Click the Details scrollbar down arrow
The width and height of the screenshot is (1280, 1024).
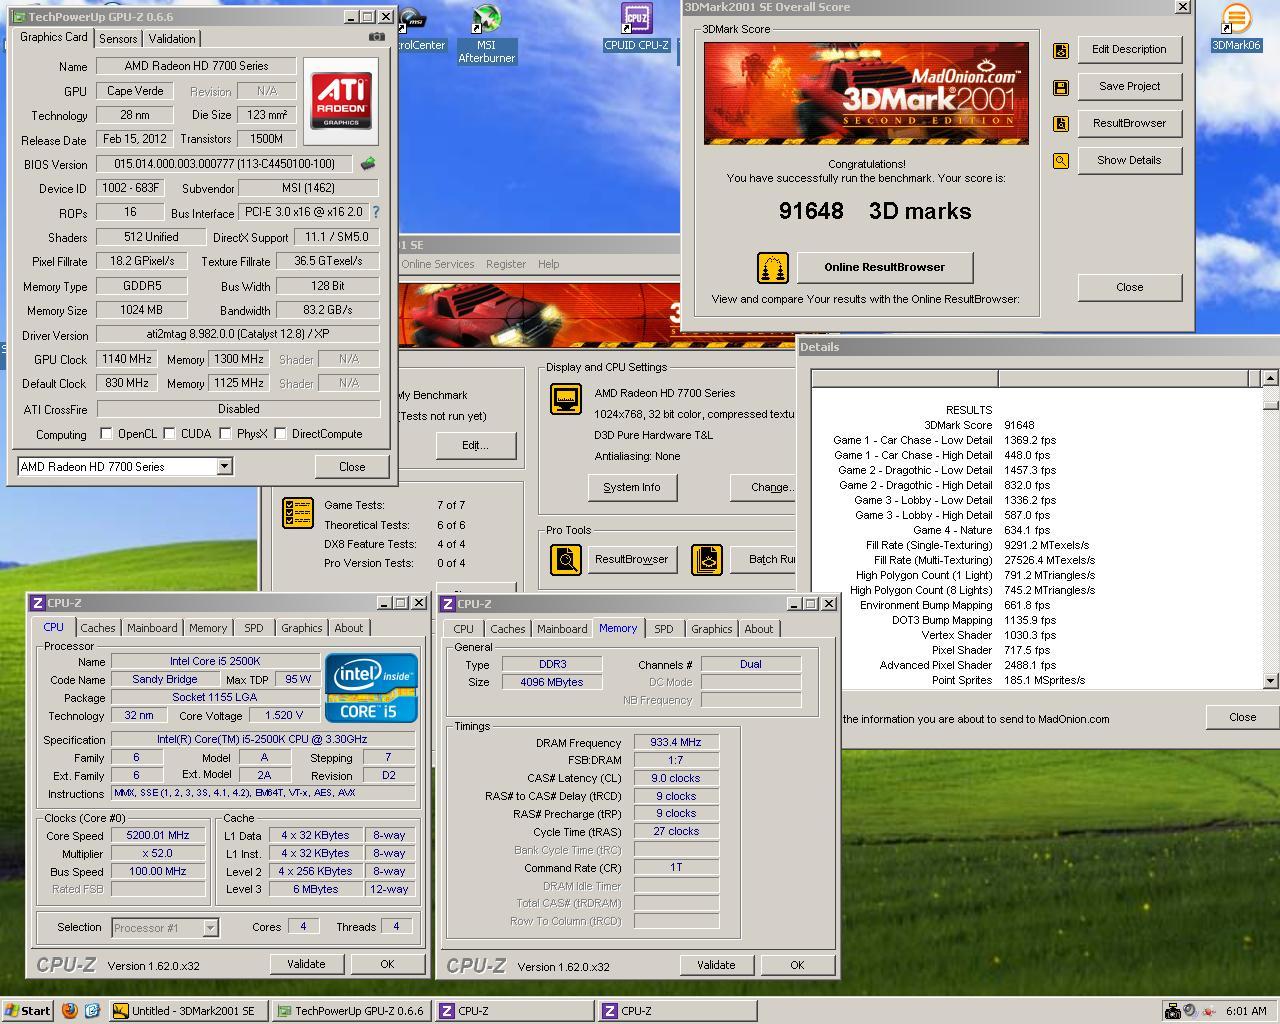point(1270,681)
